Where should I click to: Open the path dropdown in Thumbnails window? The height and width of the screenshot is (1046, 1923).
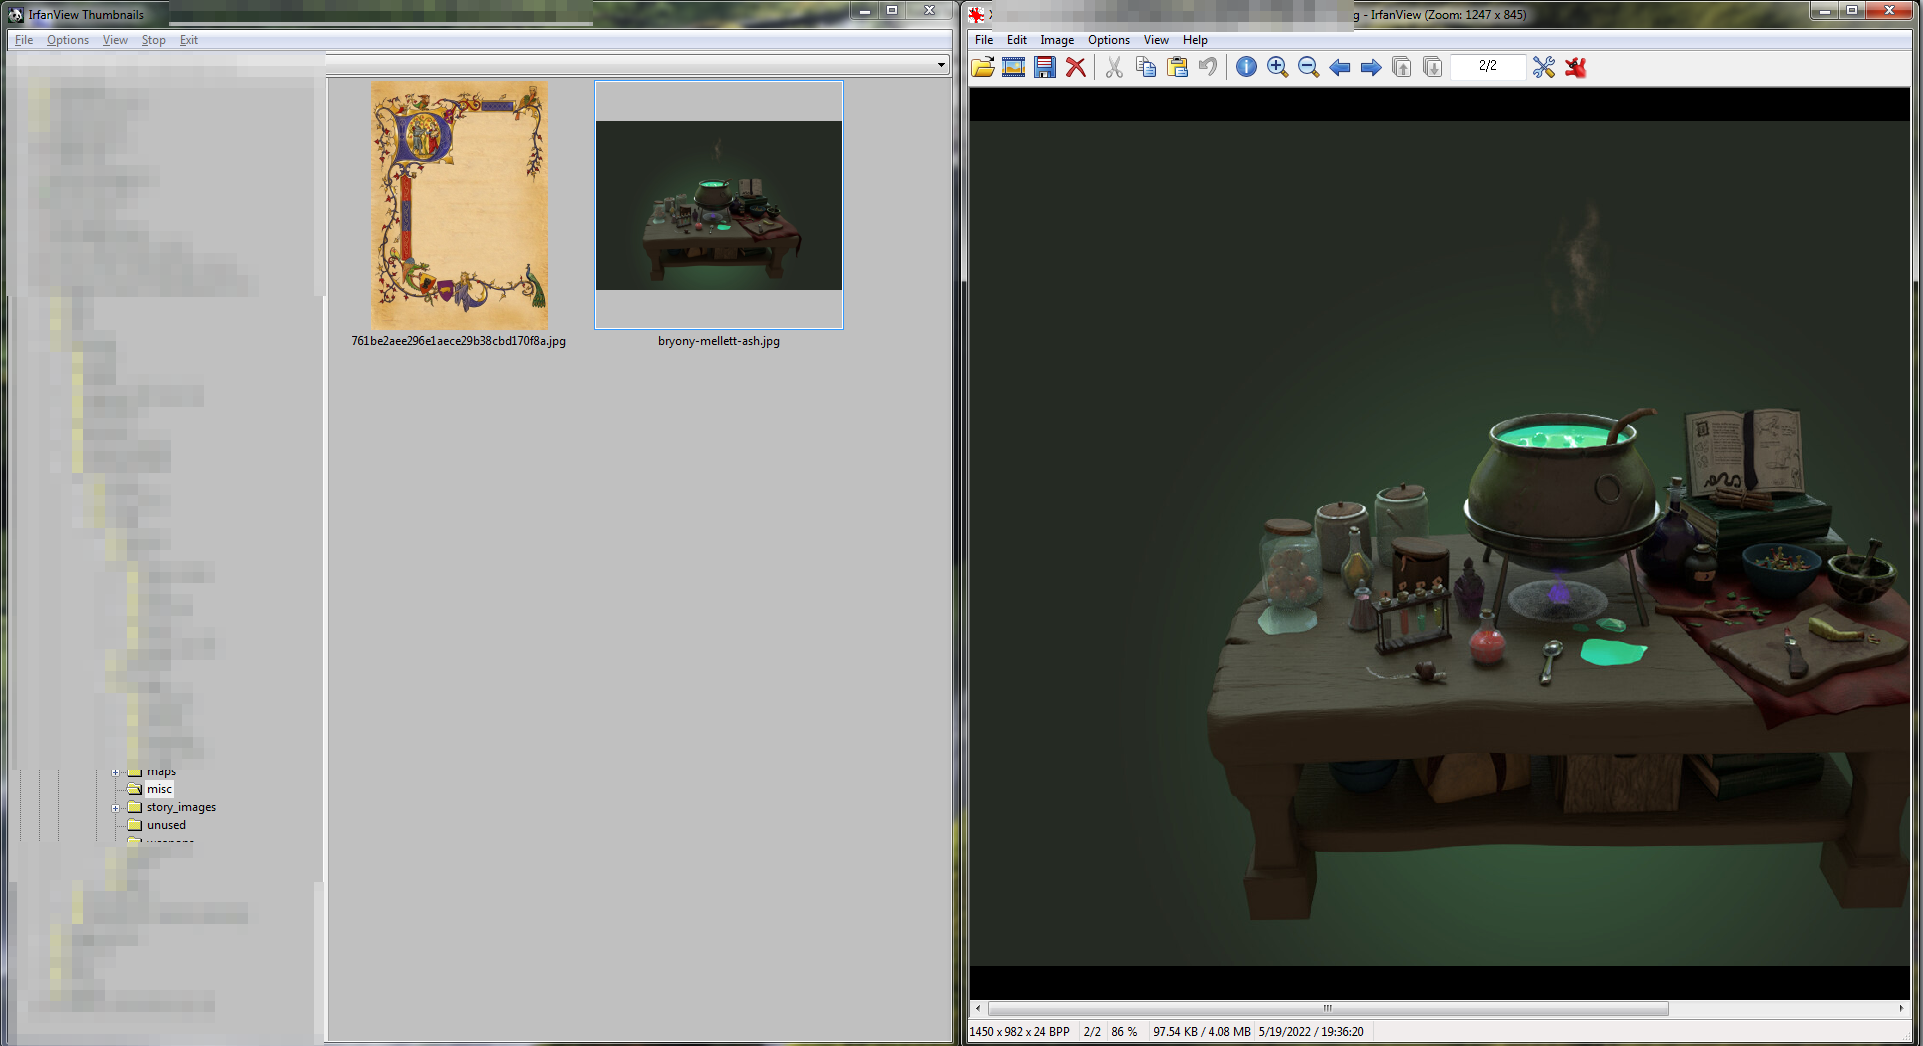pyautogui.click(x=941, y=65)
